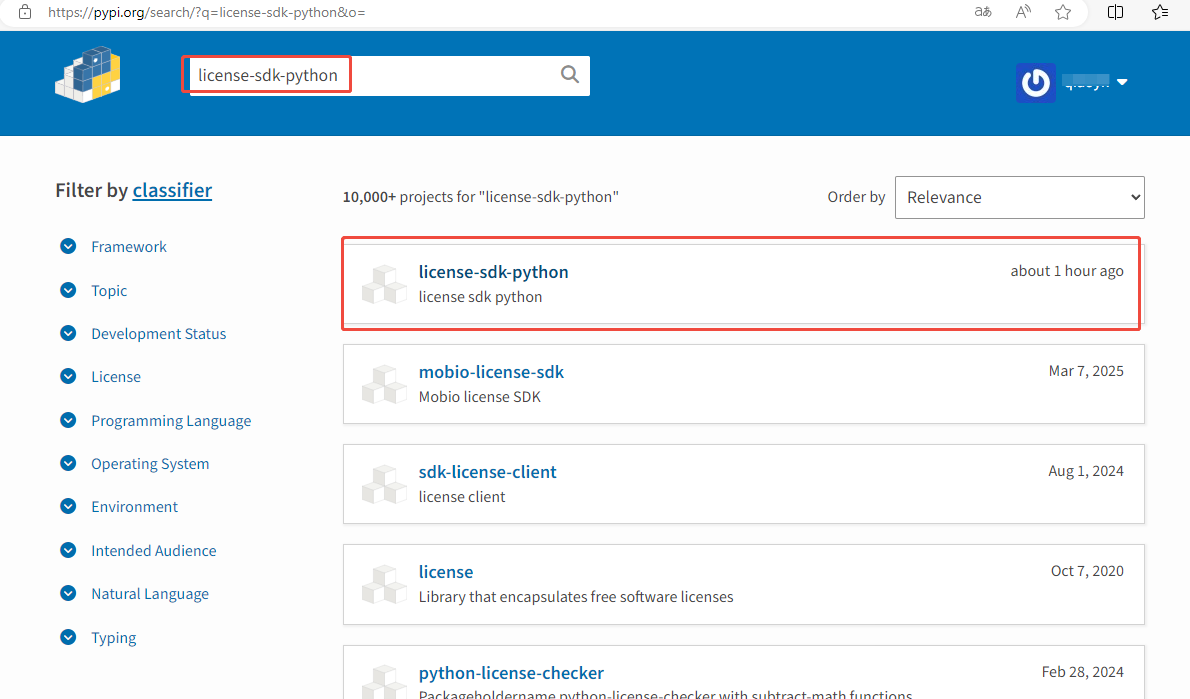
Task: Open the license-sdk-python project result
Action: pos(493,272)
